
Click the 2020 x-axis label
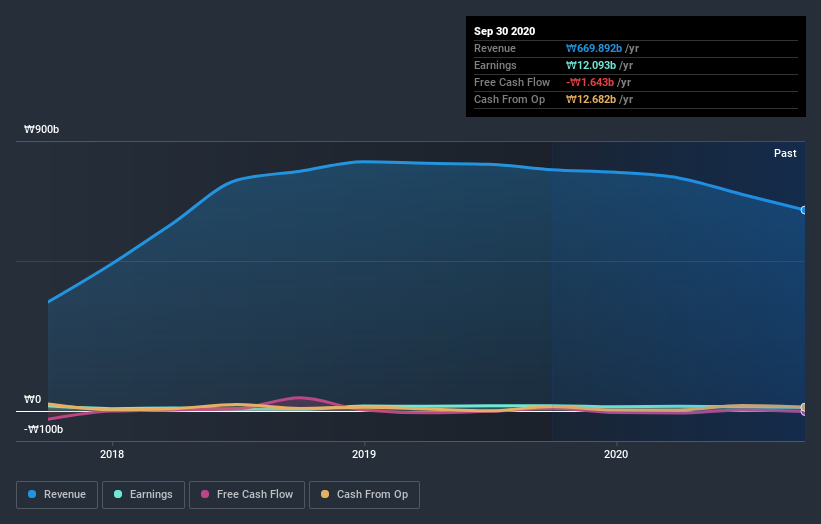click(616, 454)
